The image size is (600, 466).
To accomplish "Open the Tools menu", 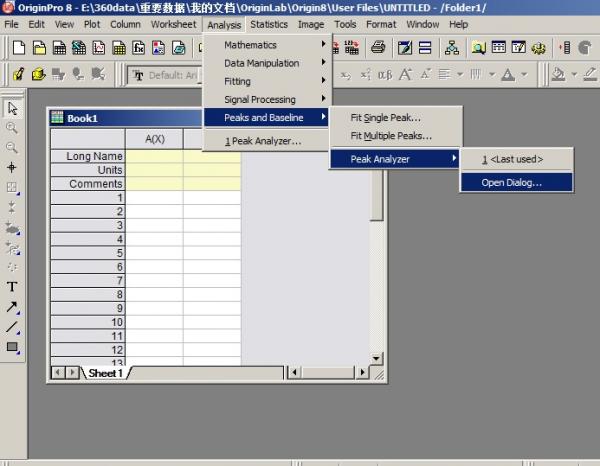I will coord(345,24).
